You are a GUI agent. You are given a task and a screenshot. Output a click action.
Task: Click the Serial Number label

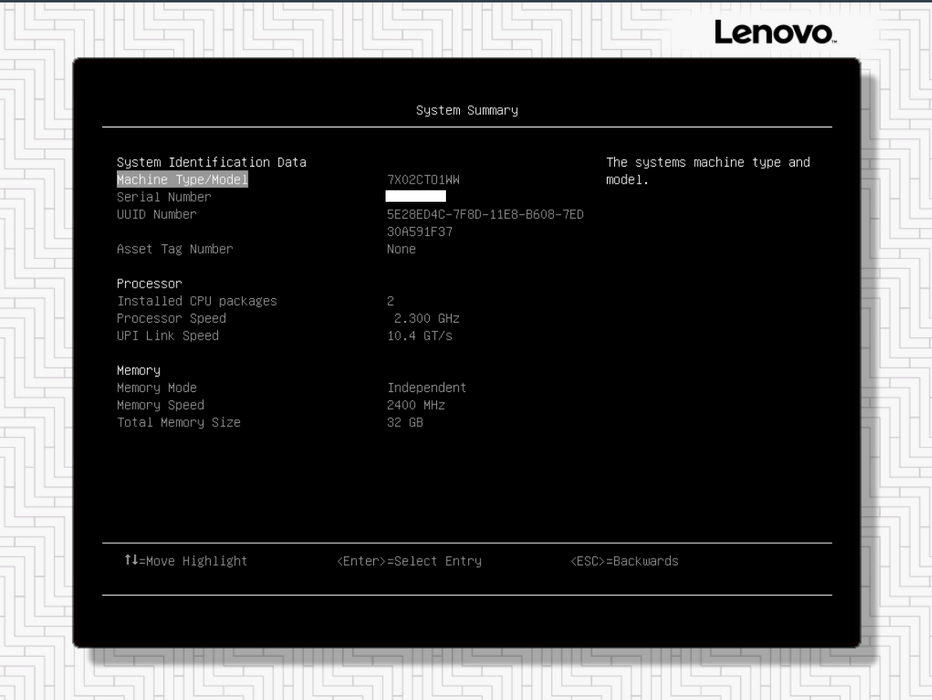[x=163, y=197]
